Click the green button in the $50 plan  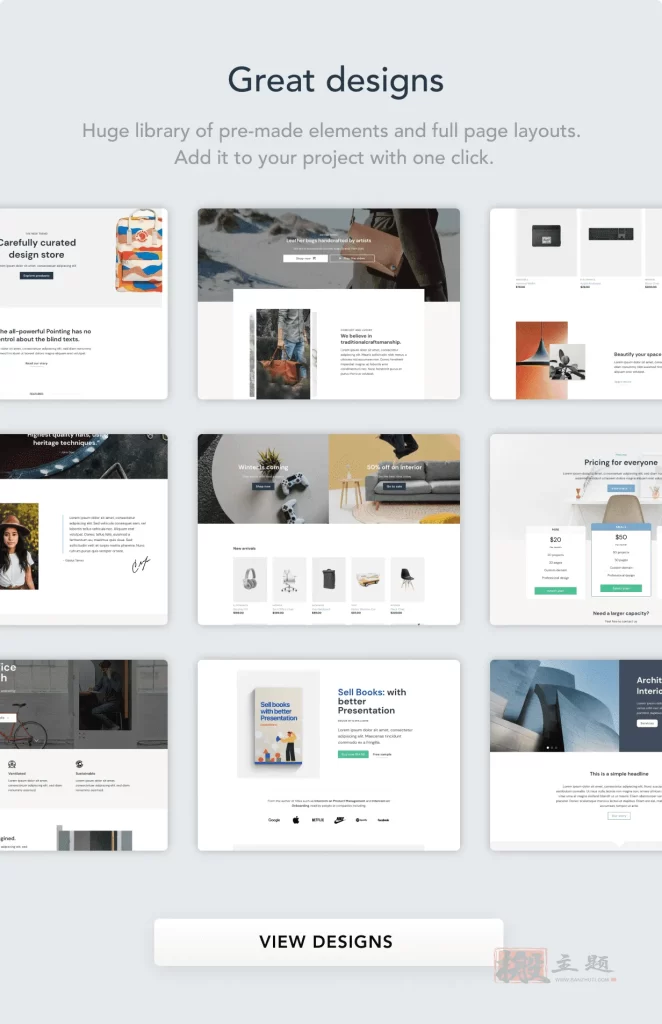click(620, 588)
